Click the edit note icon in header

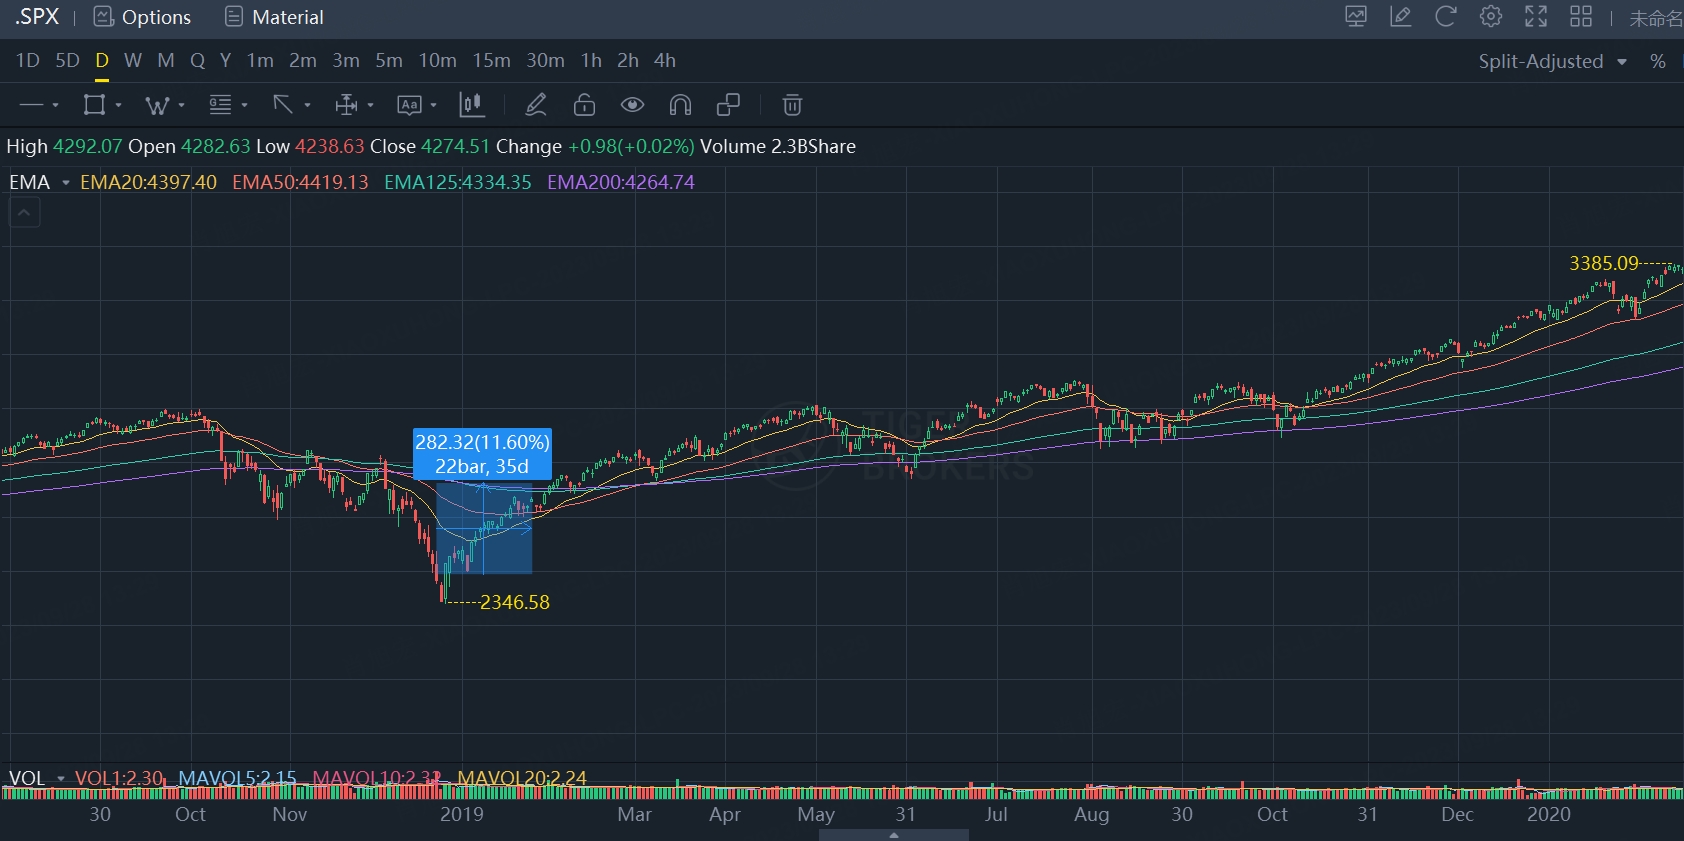pyautogui.click(x=1401, y=16)
